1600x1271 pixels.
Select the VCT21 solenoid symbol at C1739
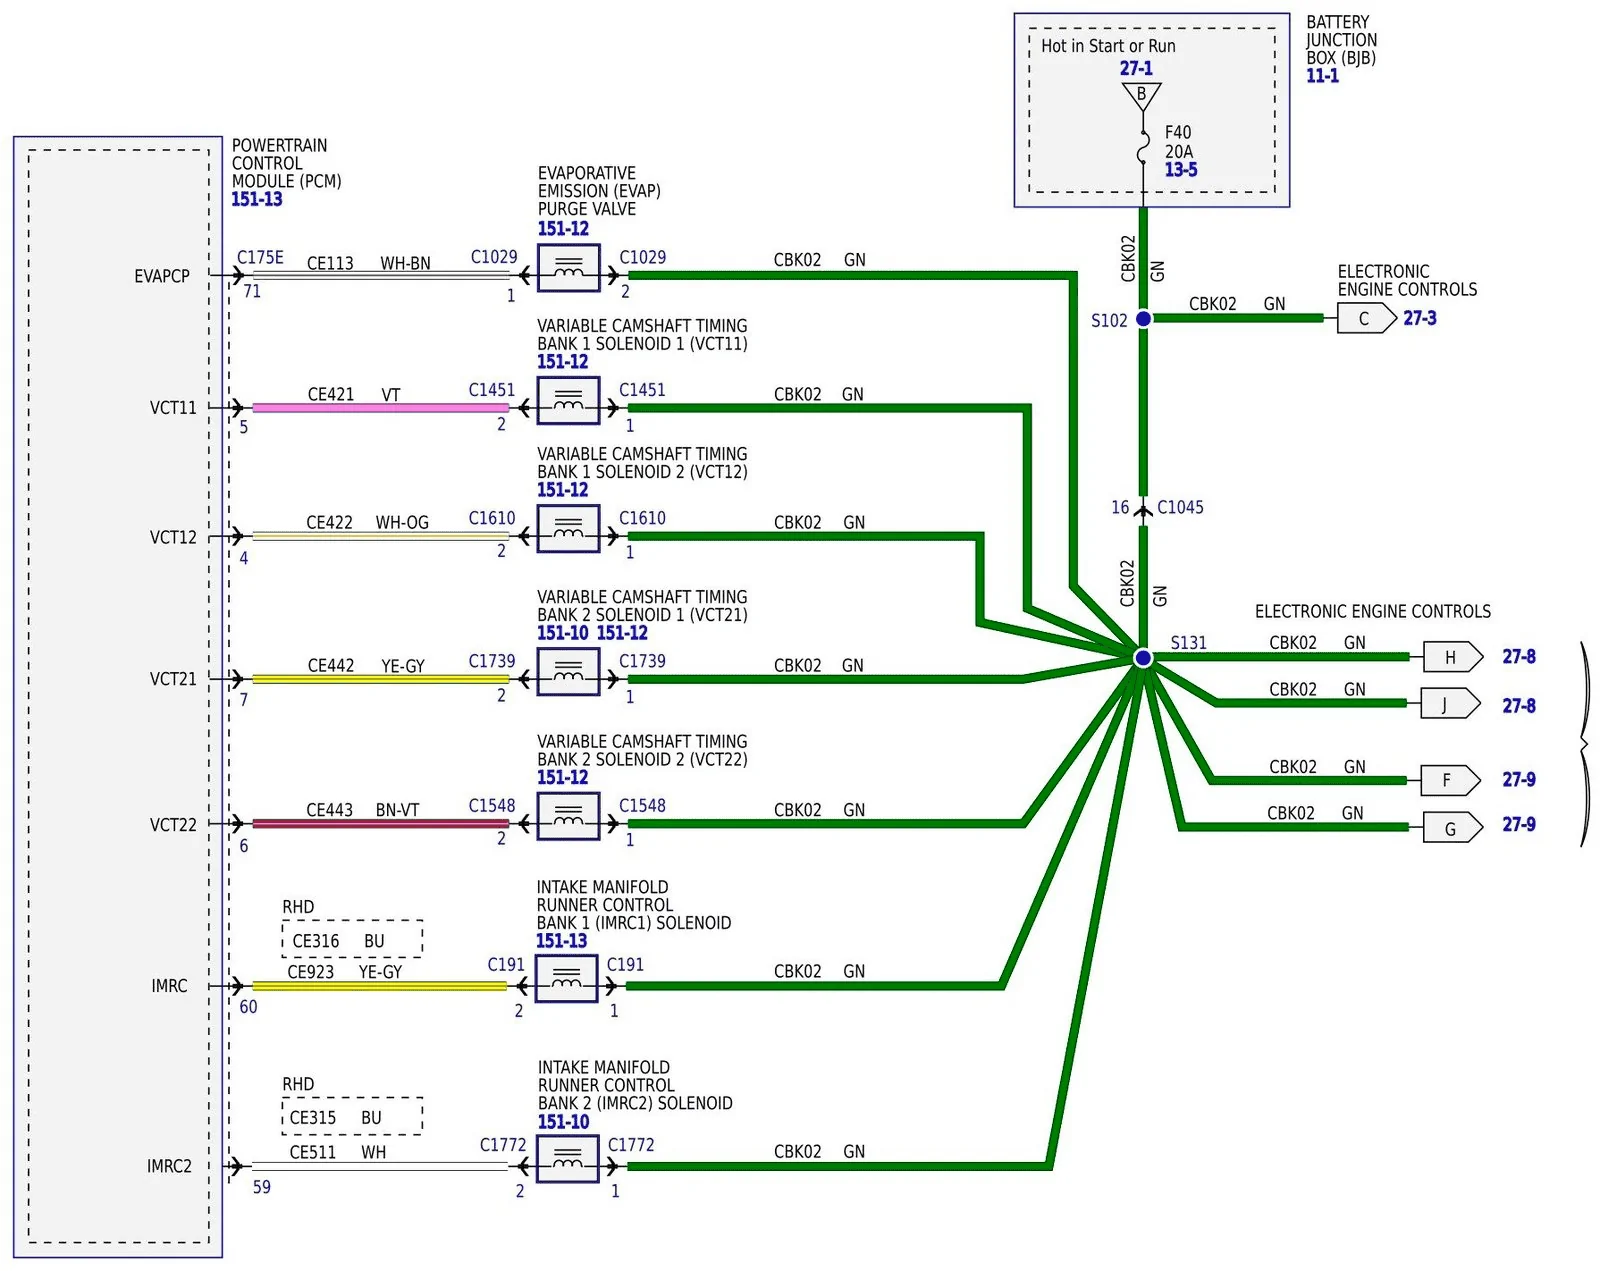click(568, 672)
